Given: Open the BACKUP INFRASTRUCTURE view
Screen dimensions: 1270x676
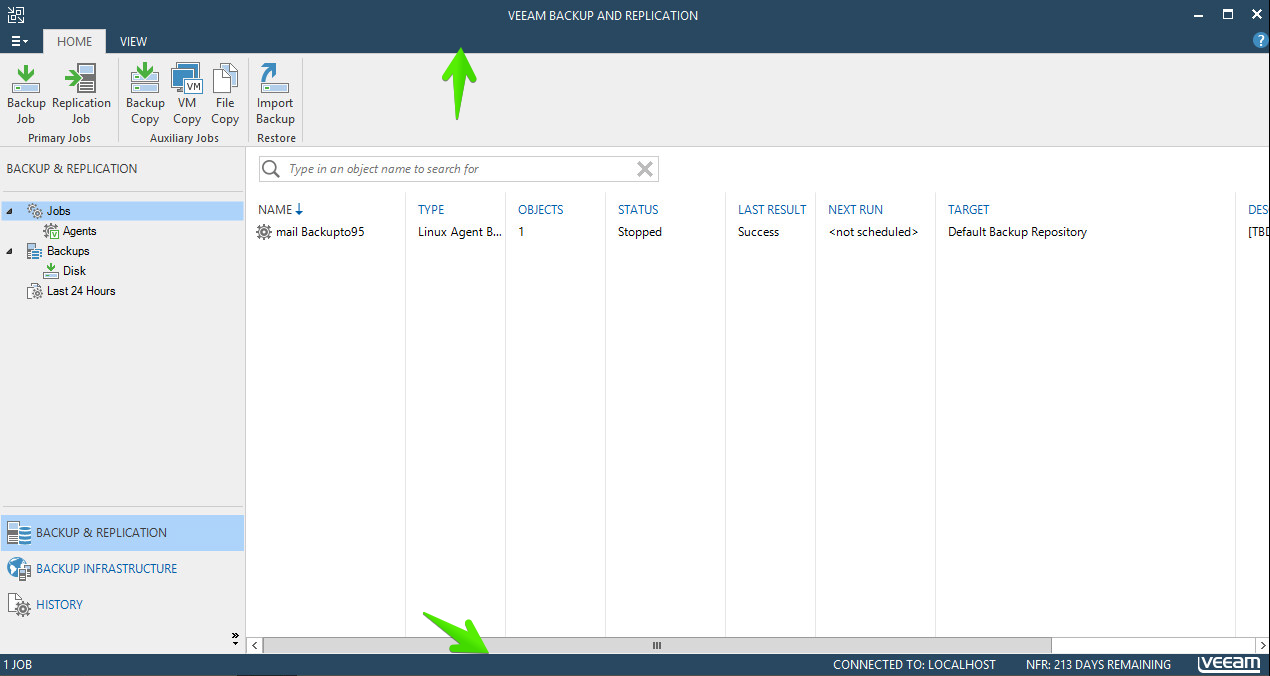Looking at the screenshot, I should 122,569.
